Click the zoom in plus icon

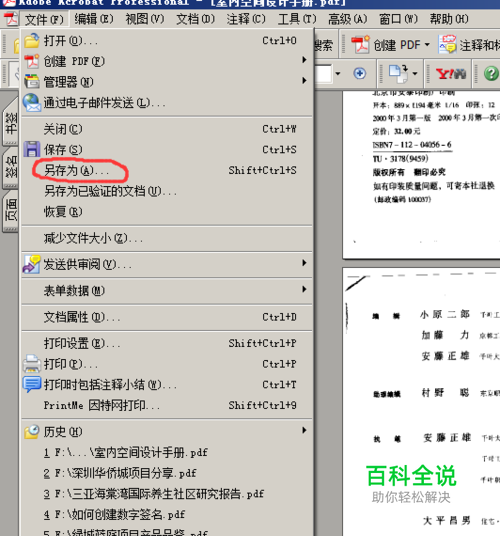(x=360, y=73)
